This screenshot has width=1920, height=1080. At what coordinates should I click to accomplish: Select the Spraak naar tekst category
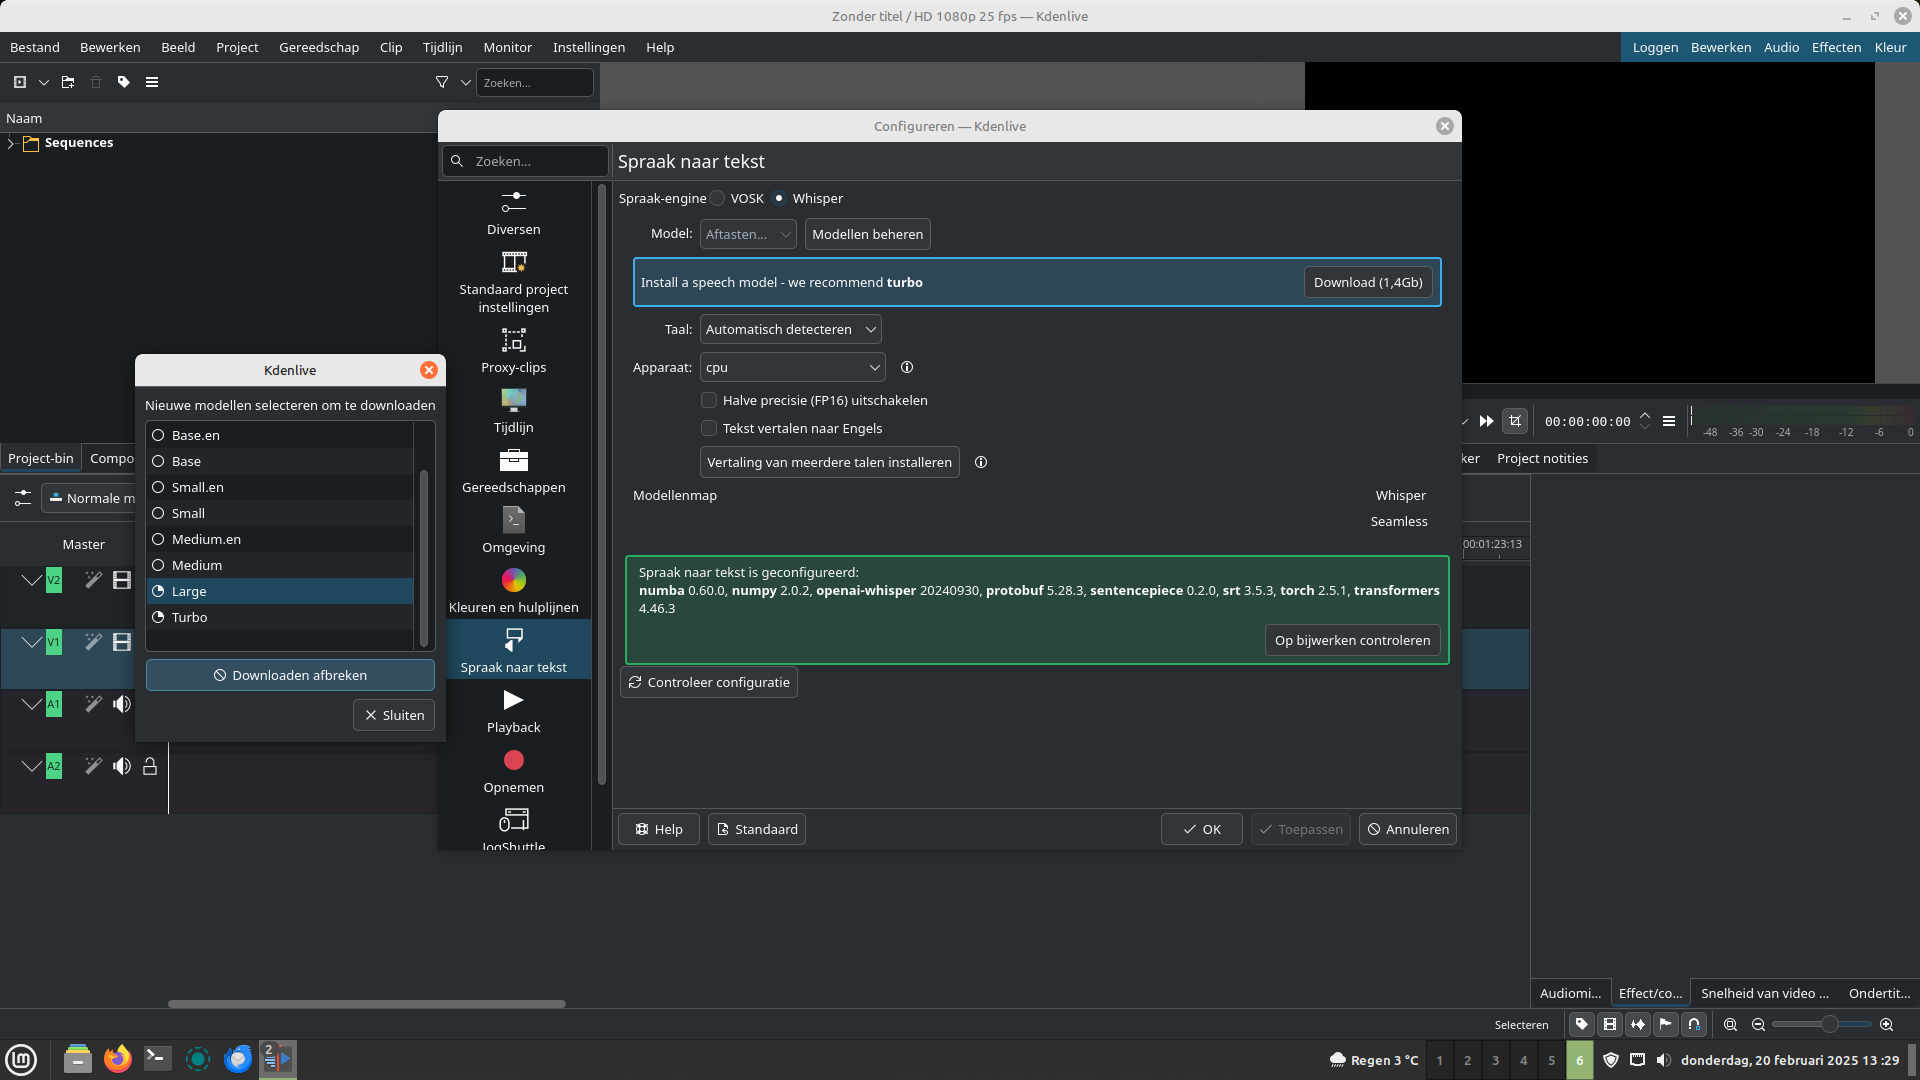513,650
